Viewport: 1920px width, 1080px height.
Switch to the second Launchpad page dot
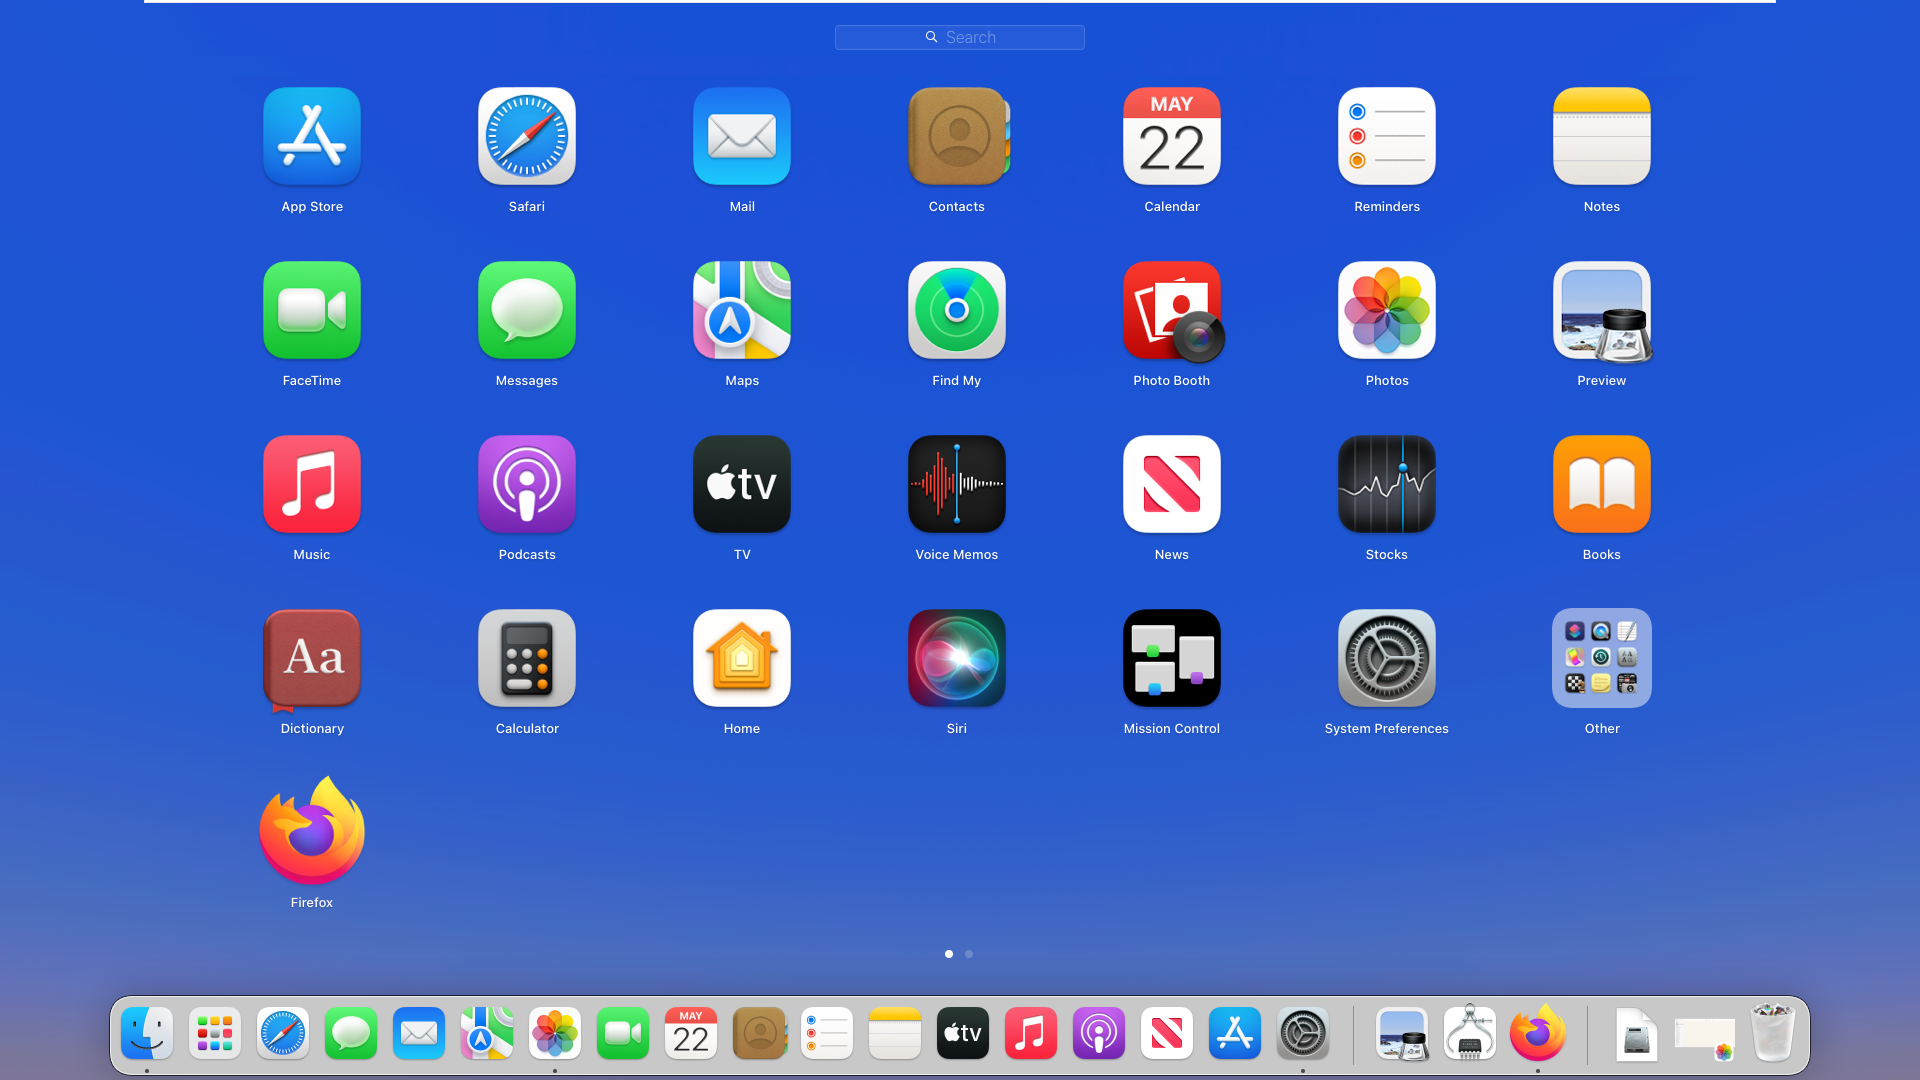pyautogui.click(x=968, y=954)
